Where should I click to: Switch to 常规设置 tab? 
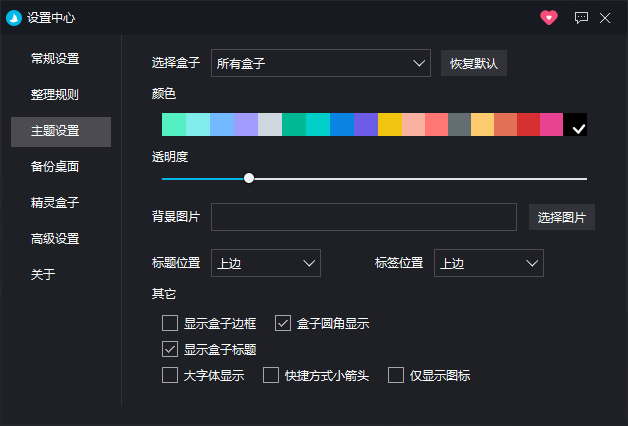(x=55, y=58)
